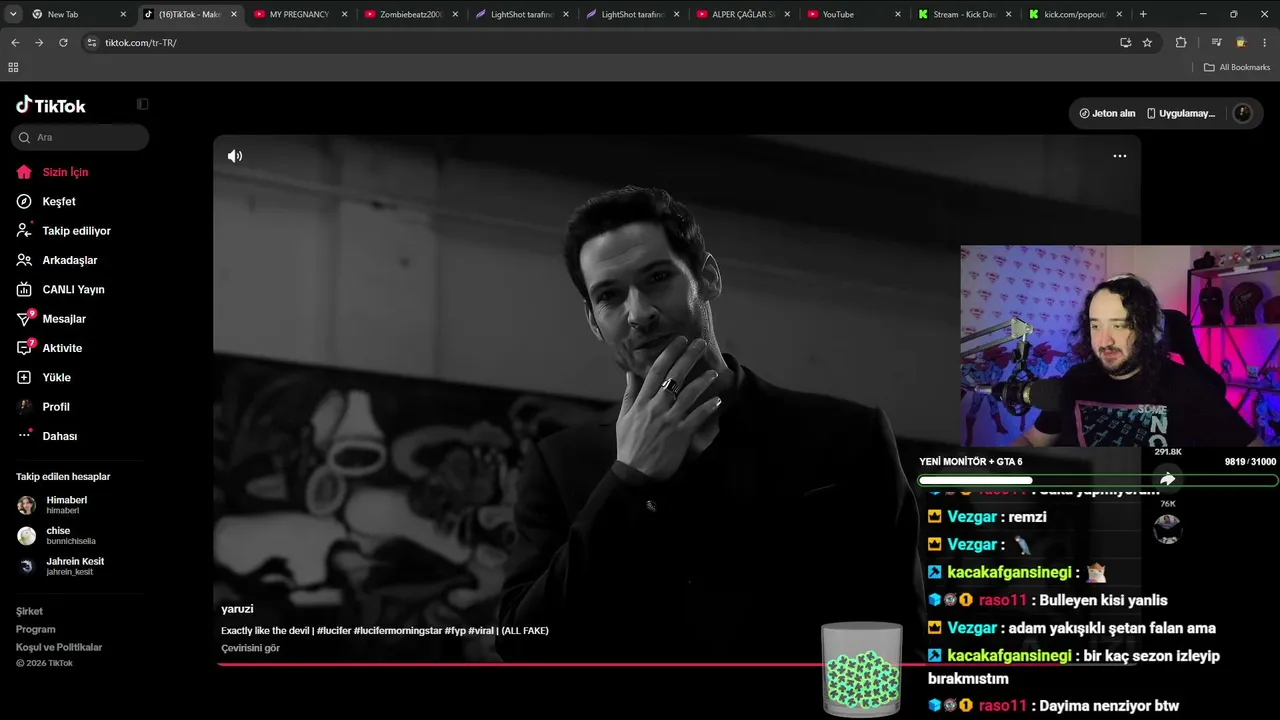This screenshot has width=1280, height=720.
Task: Open Chrome three-dot menu
Action: coord(1265,43)
